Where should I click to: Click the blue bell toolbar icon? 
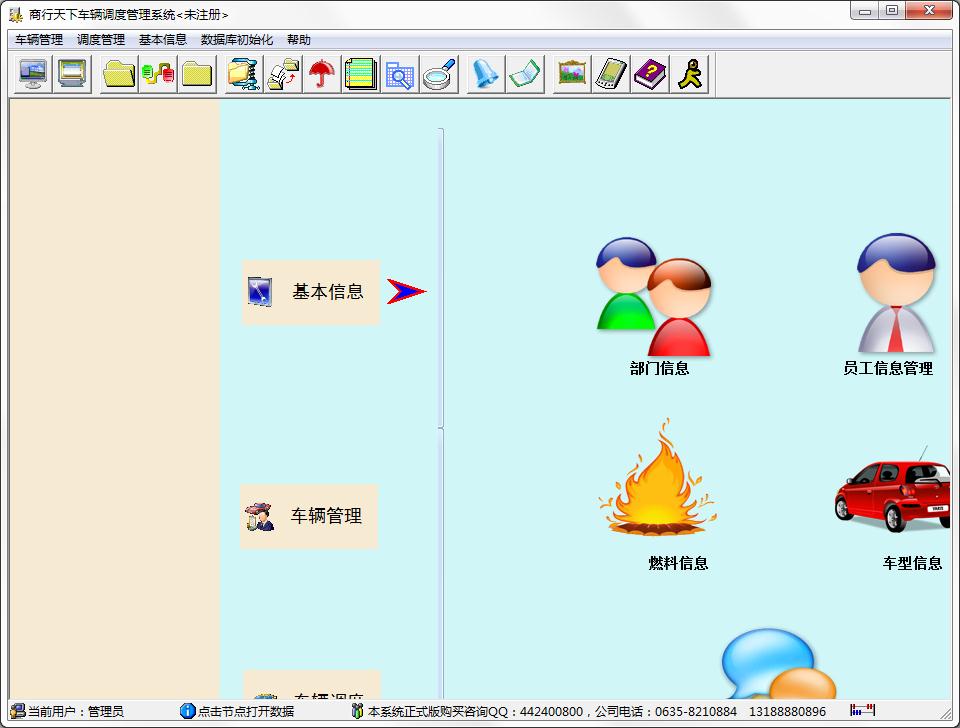486,74
